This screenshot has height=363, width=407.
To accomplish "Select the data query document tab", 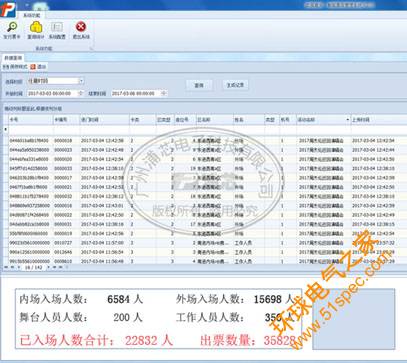I will click(x=13, y=58).
